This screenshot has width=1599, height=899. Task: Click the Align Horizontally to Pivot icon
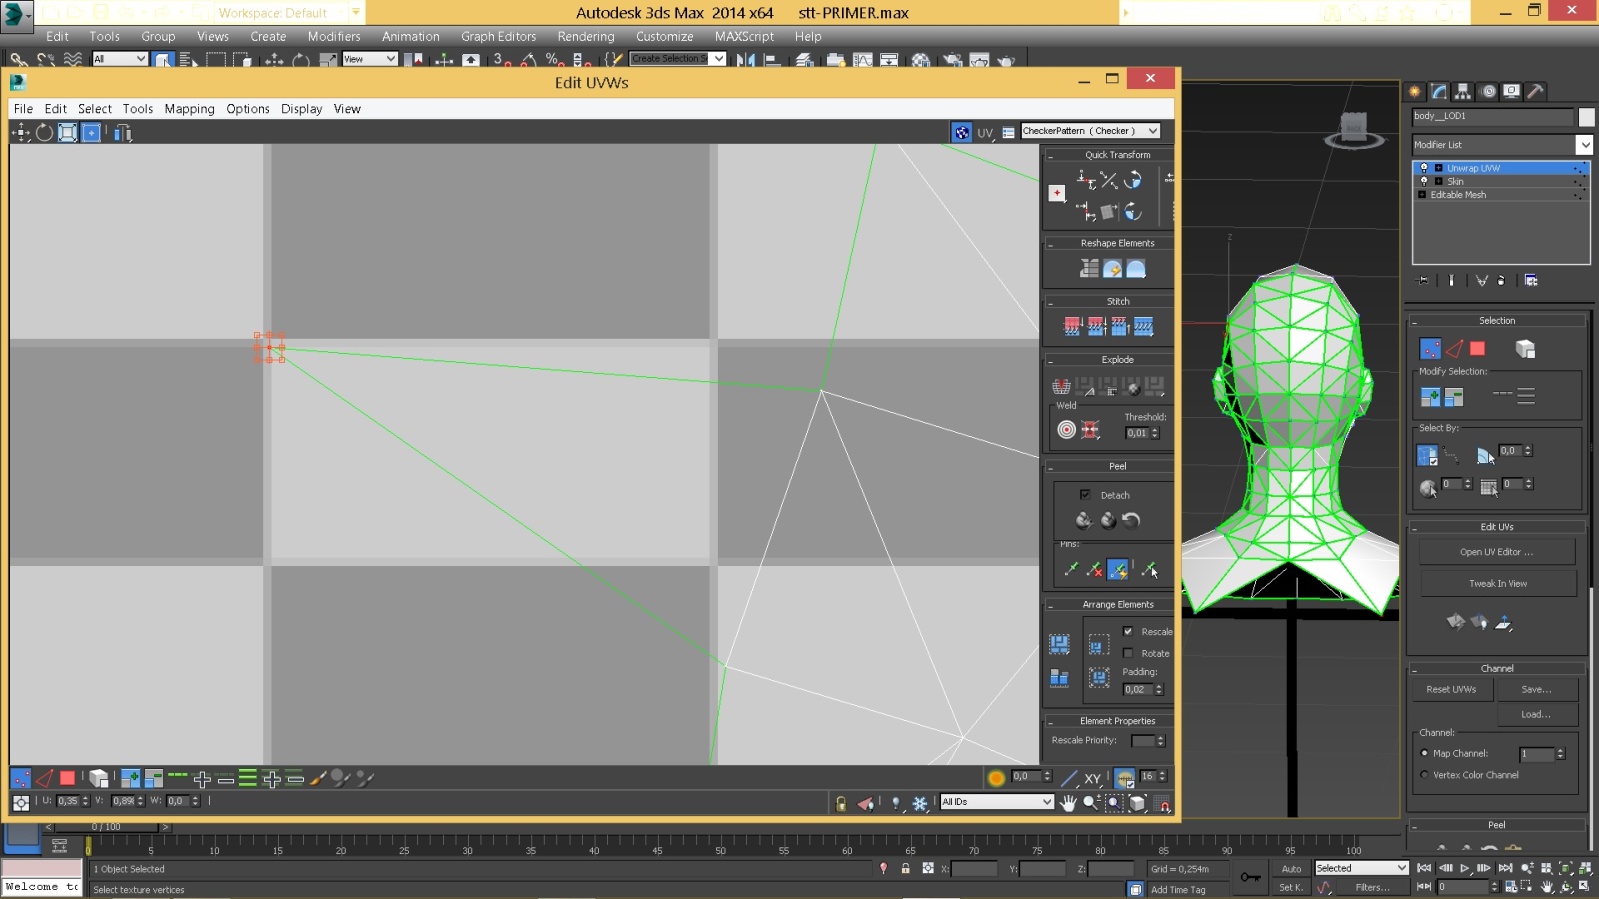[1085, 180]
